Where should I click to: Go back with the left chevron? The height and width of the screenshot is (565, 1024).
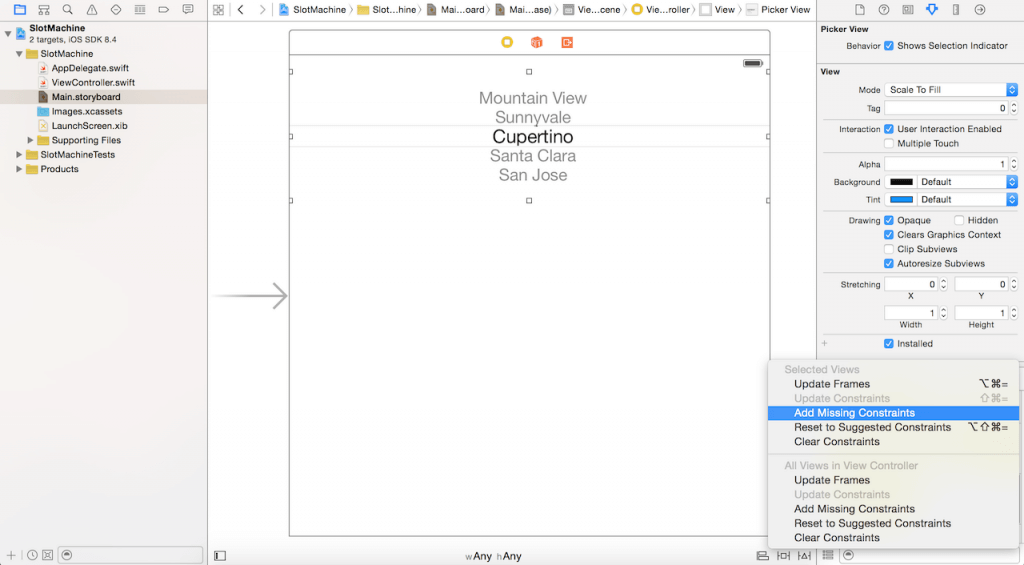tap(241, 10)
